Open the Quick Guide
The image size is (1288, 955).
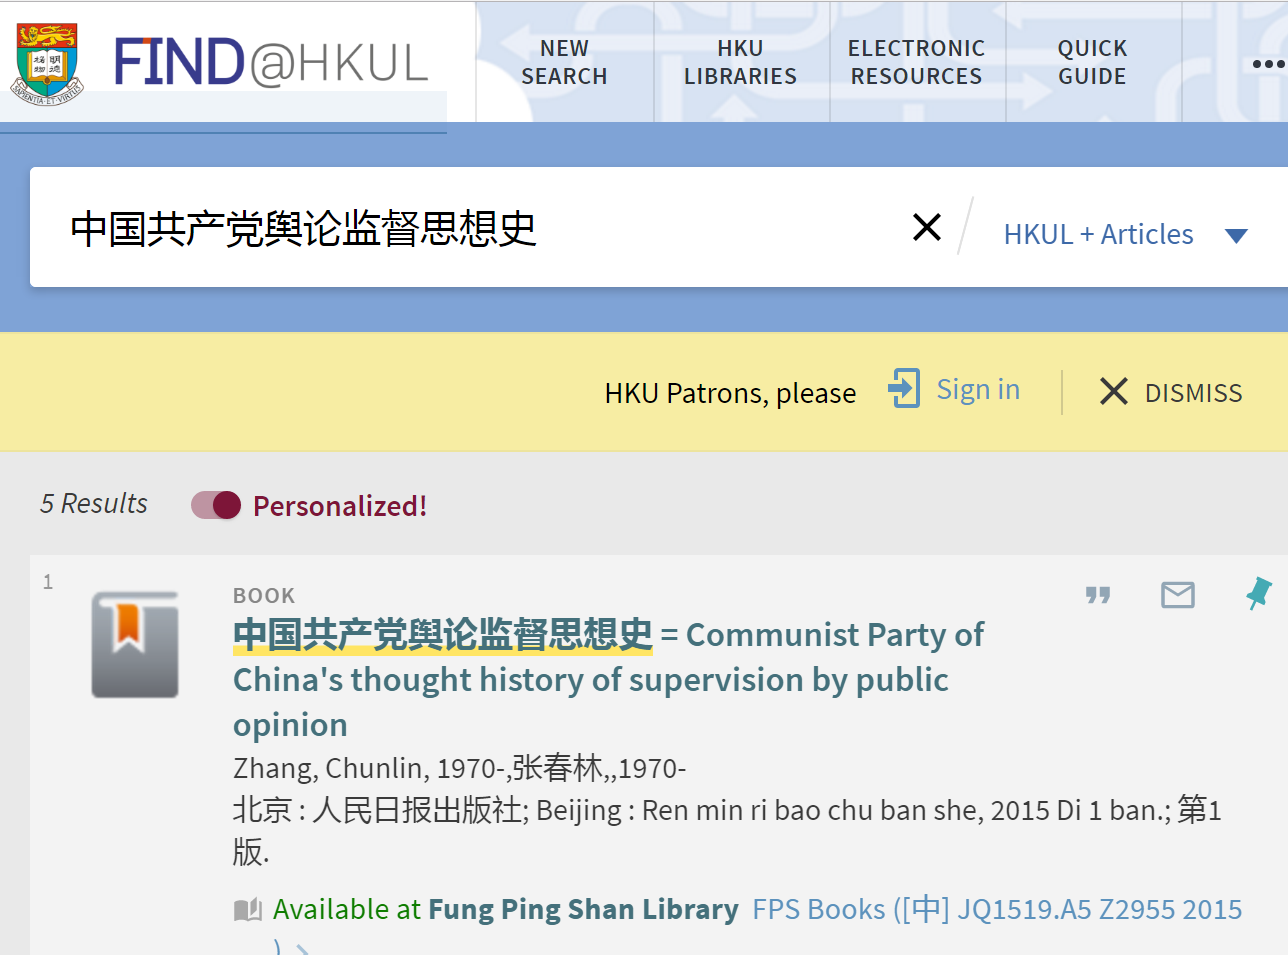click(1092, 62)
